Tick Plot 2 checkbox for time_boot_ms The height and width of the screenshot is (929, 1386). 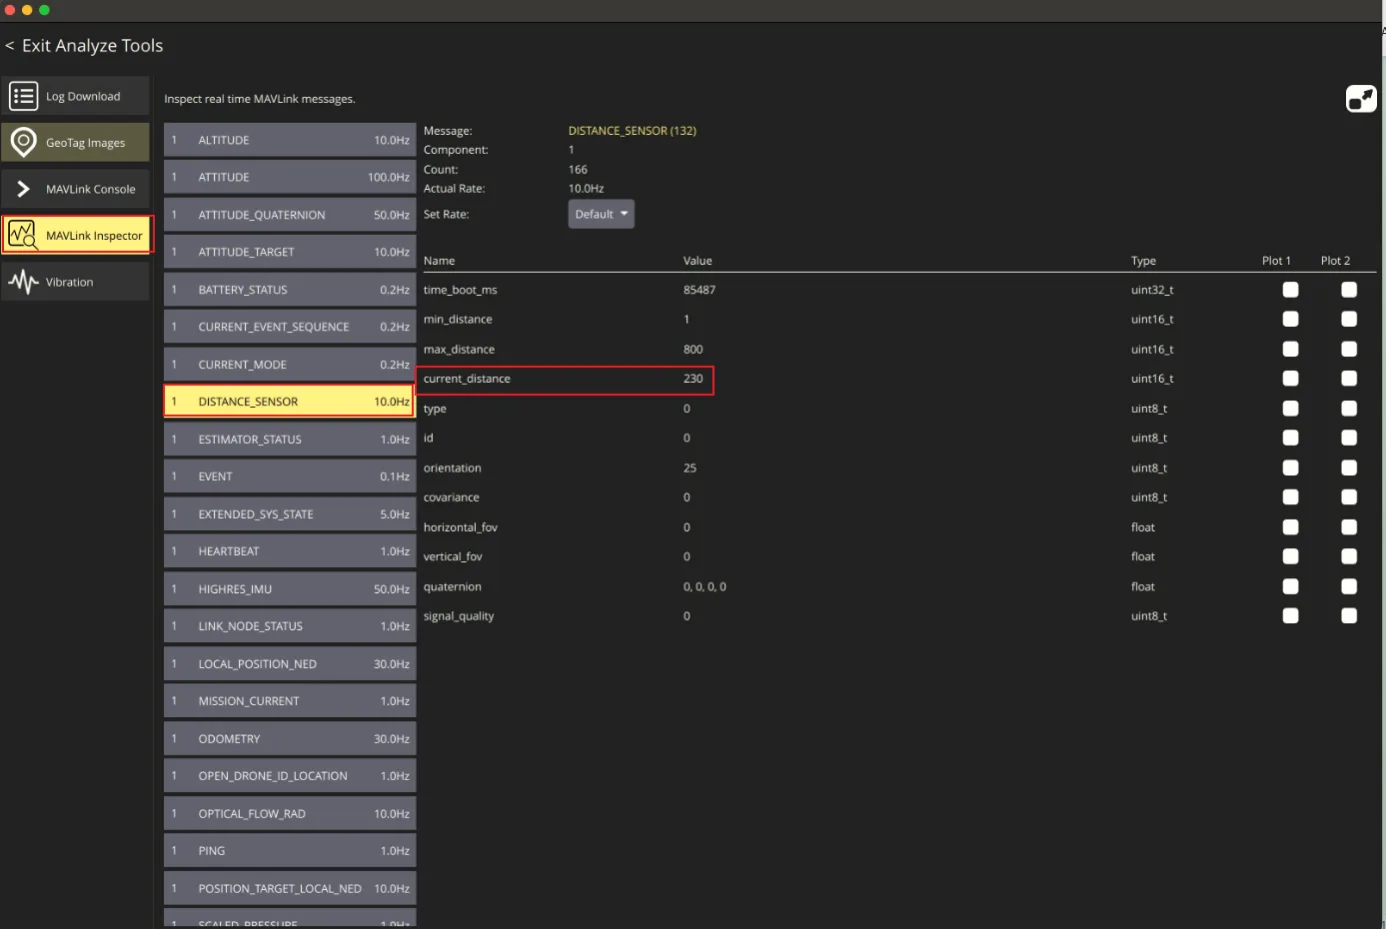tap(1349, 289)
